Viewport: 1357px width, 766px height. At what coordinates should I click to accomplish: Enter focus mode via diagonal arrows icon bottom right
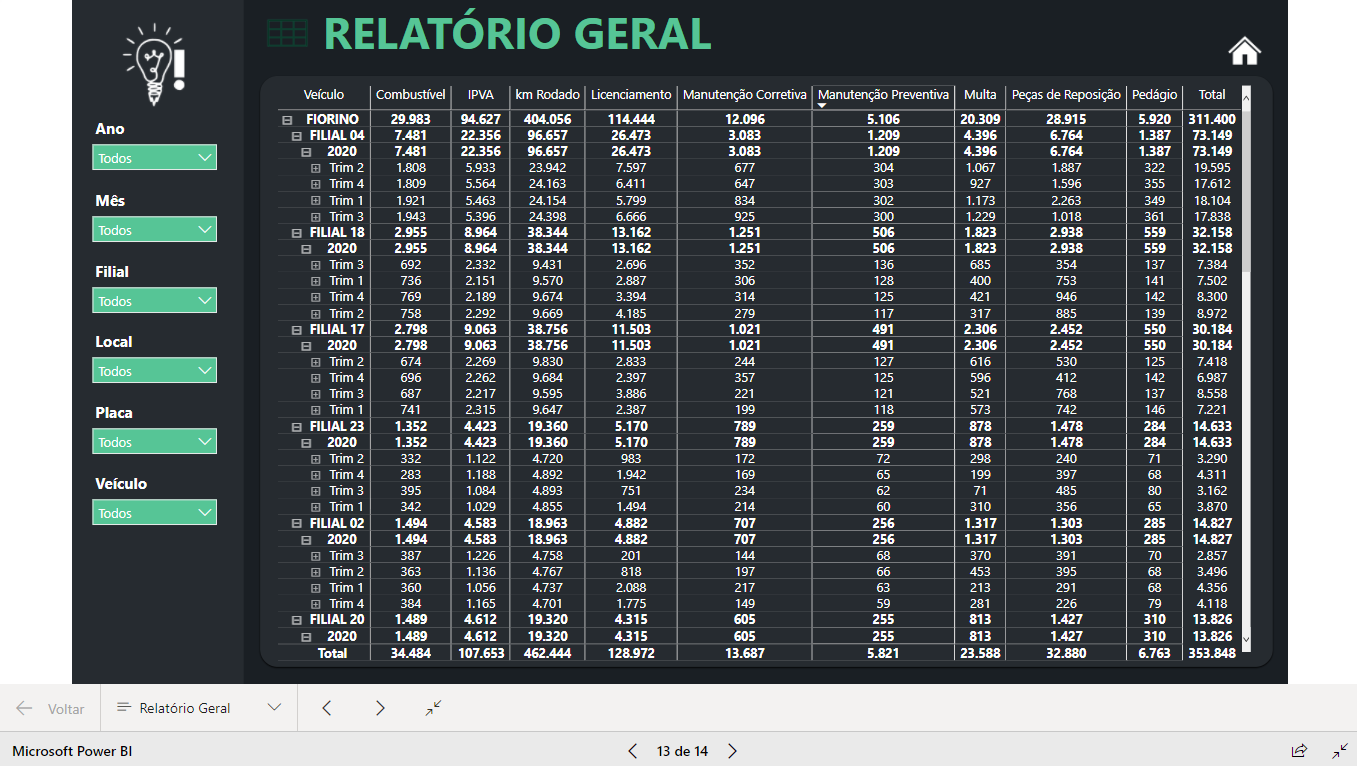click(1340, 751)
